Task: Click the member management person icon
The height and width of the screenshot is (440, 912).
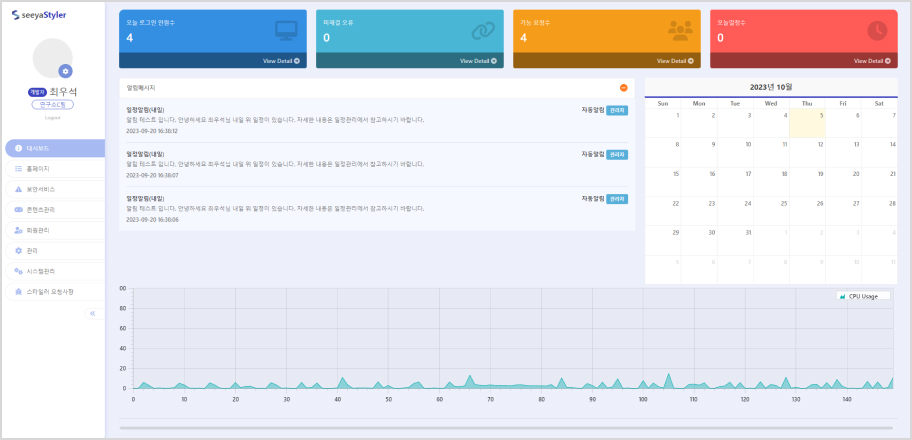Action: pyautogui.click(x=19, y=230)
